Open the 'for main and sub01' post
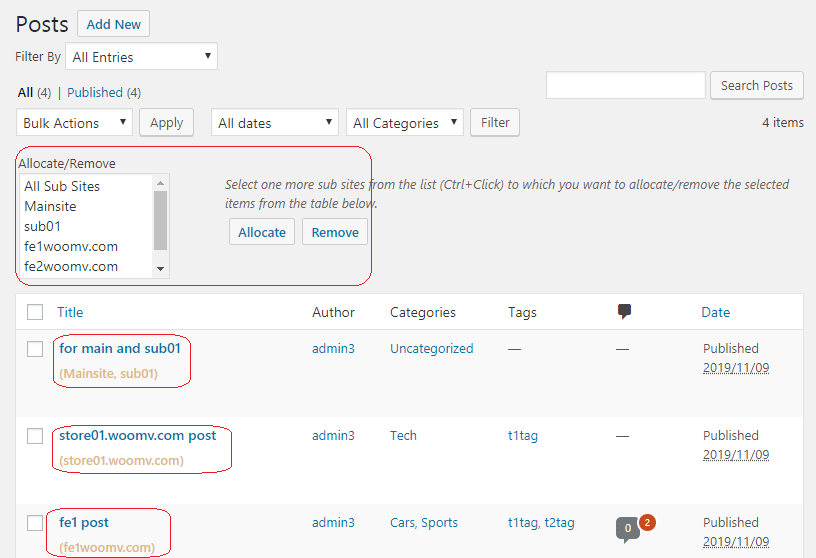Screen dimensions: 816x558 [x=120, y=349]
